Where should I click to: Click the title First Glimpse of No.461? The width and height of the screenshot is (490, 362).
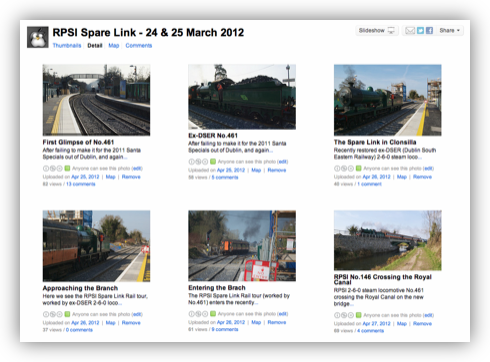pyautogui.click(x=78, y=142)
